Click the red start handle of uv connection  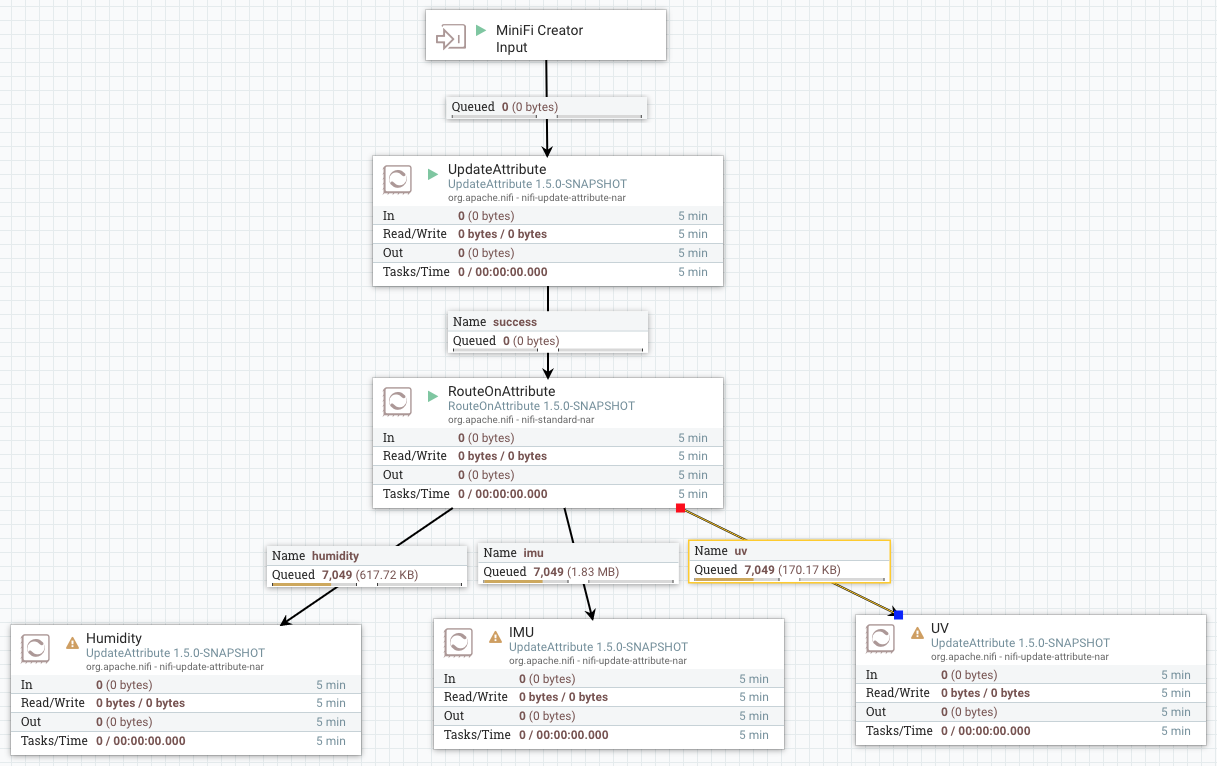(x=680, y=508)
